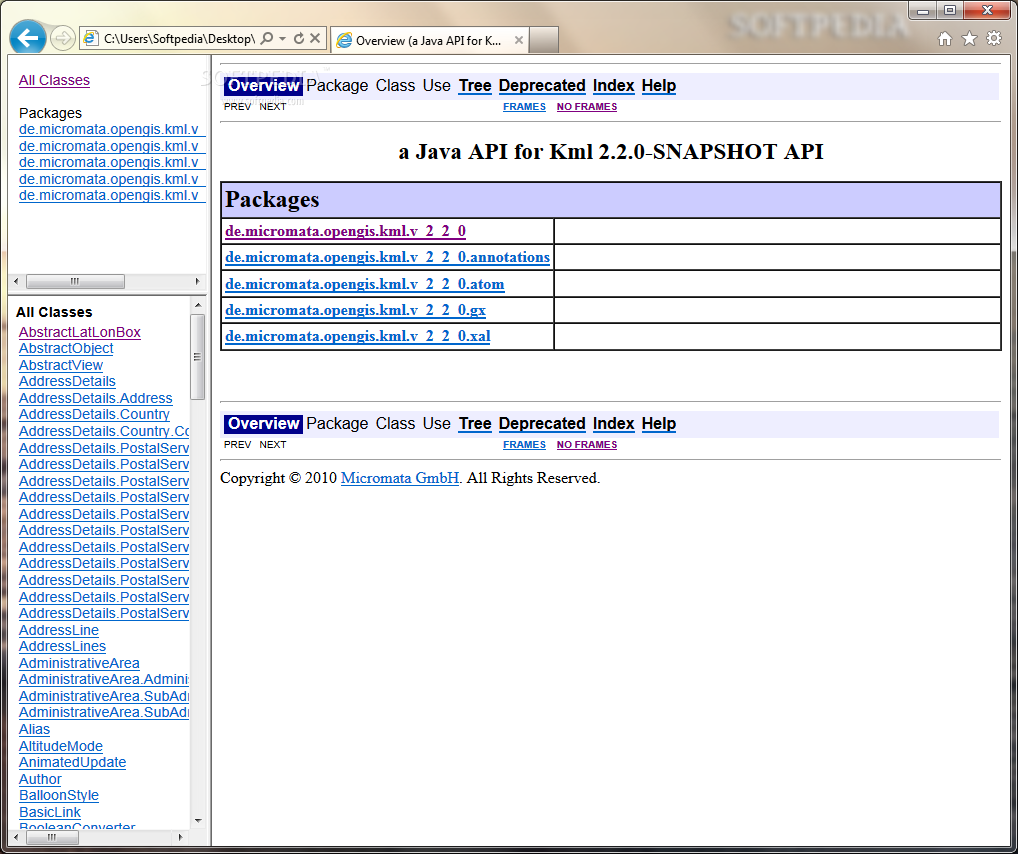Viewport: 1018px width, 854px height.
Task: Open the Tools gear icon
Action: (994, 39)
